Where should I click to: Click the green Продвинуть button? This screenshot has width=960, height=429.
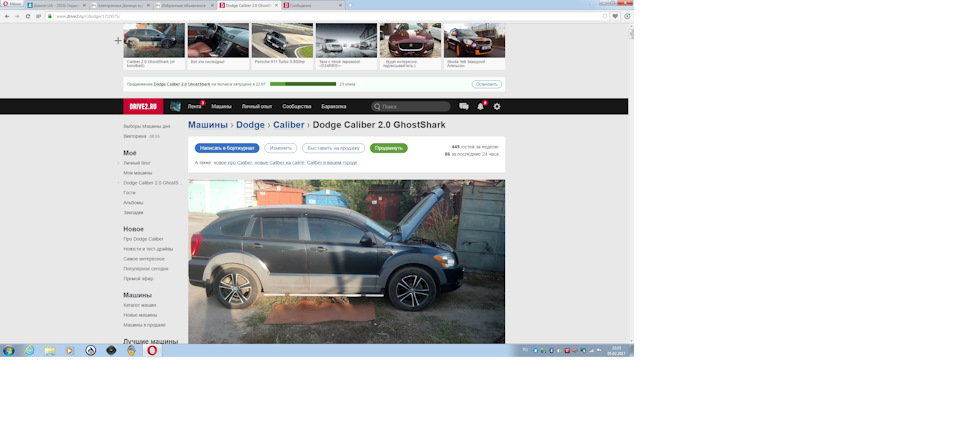pyautogui.click(x=389, y=148)
